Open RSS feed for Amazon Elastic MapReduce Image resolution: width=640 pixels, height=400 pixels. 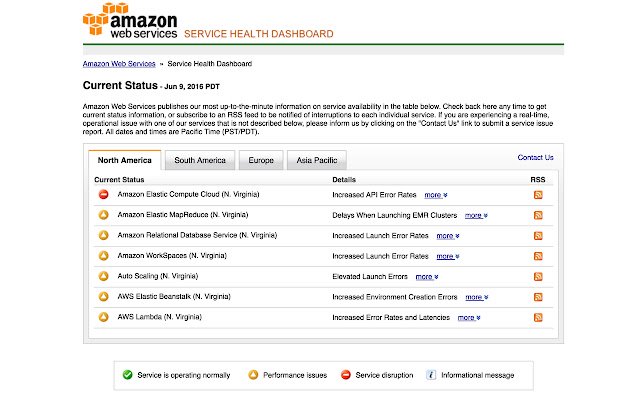tap(538, 215)
